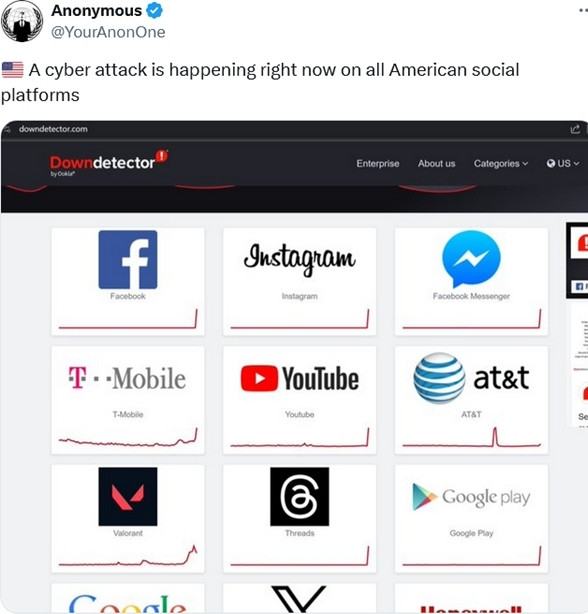Open the Valorant outage card
588x614 pixels.
[128, 518]
